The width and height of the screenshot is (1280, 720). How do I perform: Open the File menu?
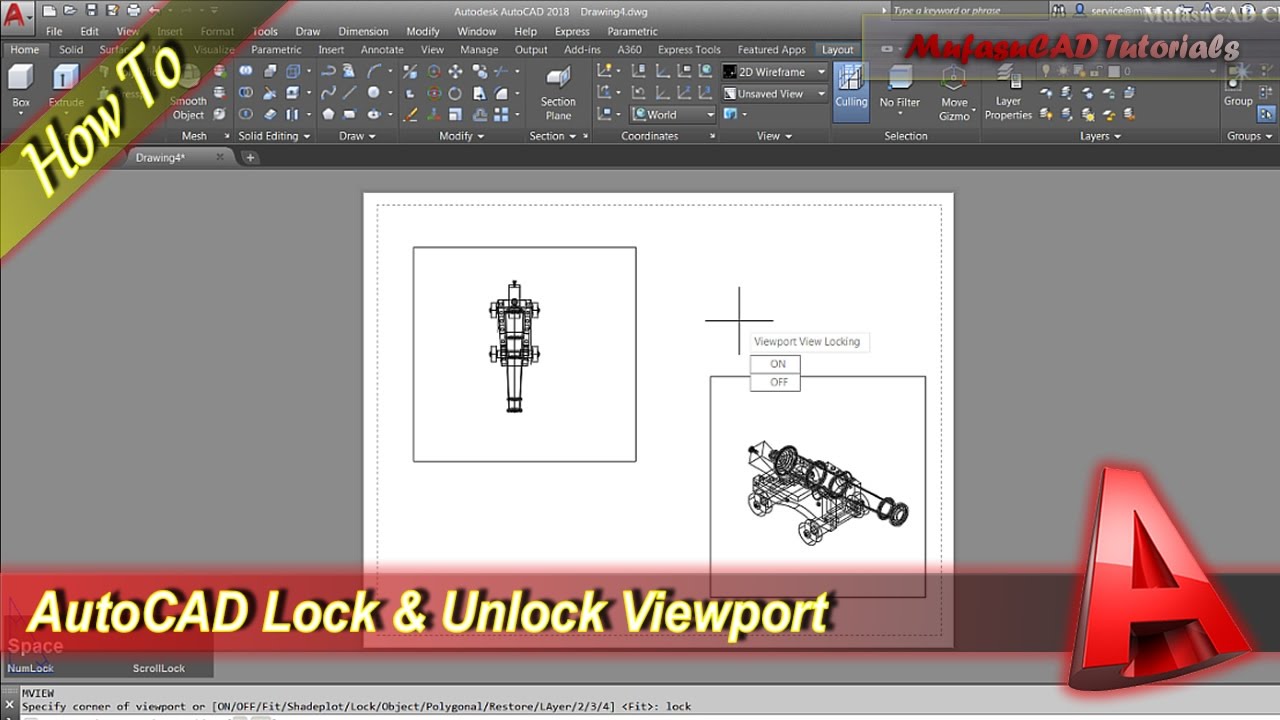[x=54, y=31]
